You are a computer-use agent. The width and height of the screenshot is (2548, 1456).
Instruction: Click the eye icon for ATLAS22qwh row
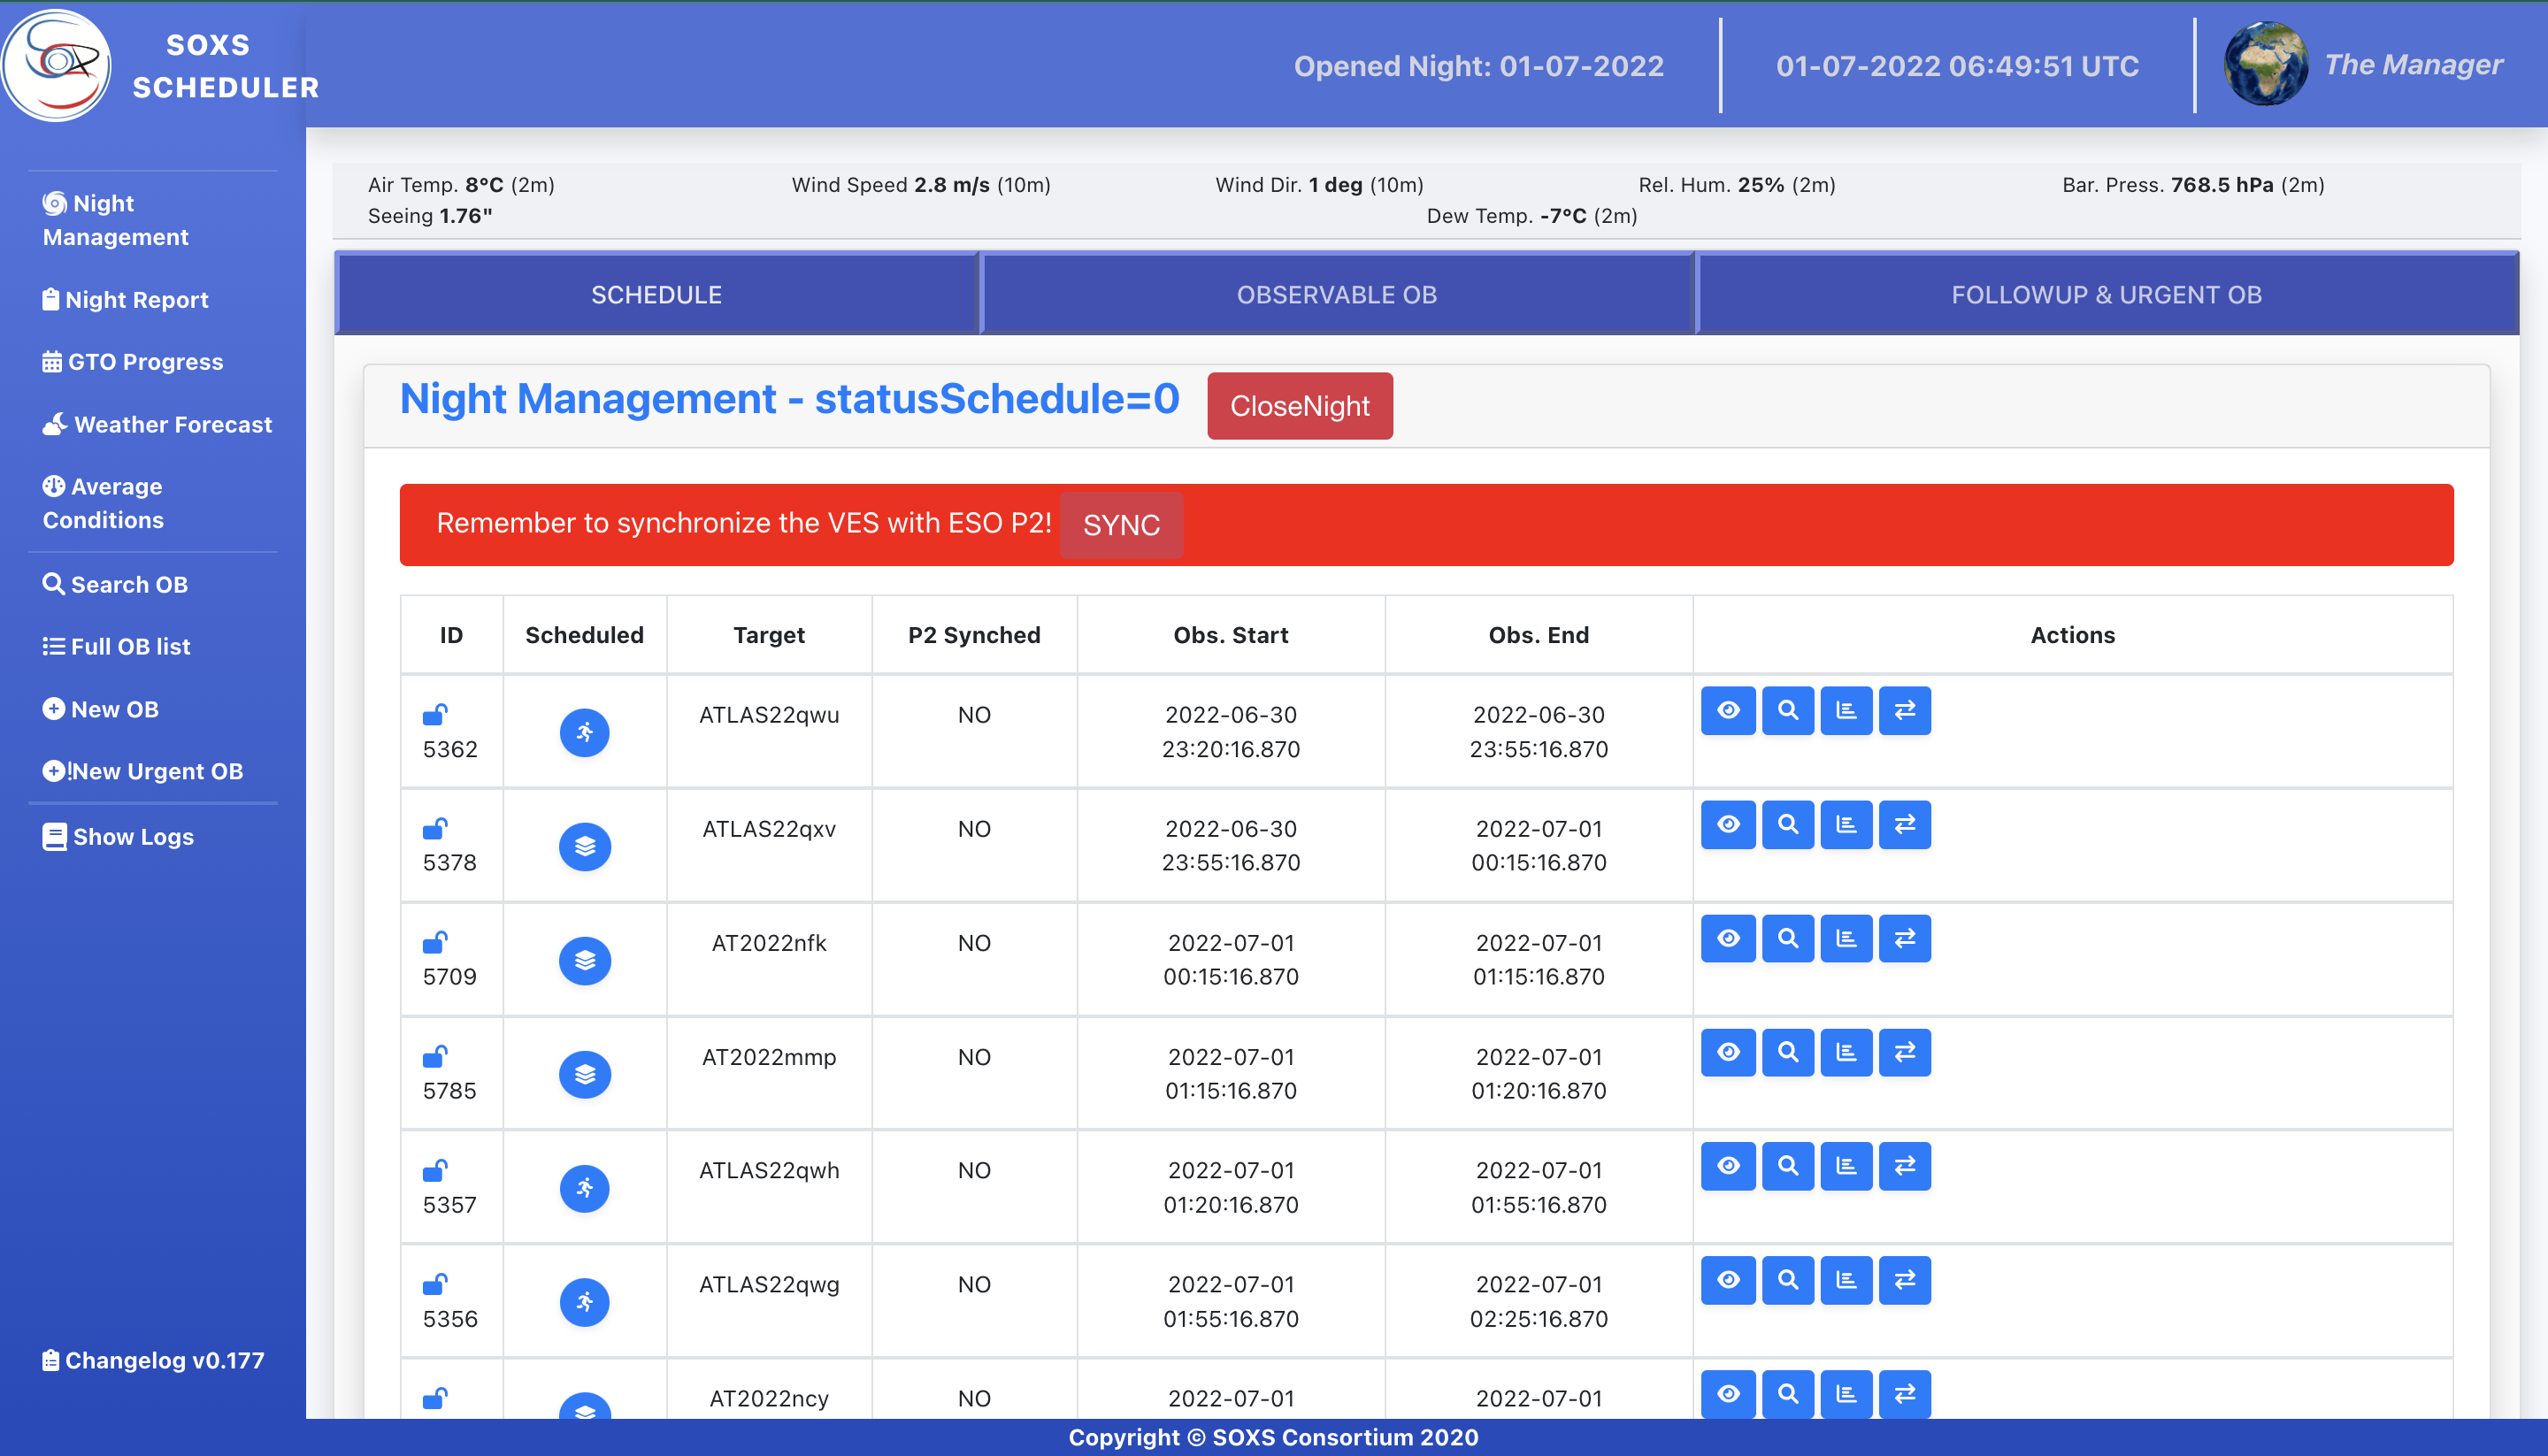coord(1728,1166)
